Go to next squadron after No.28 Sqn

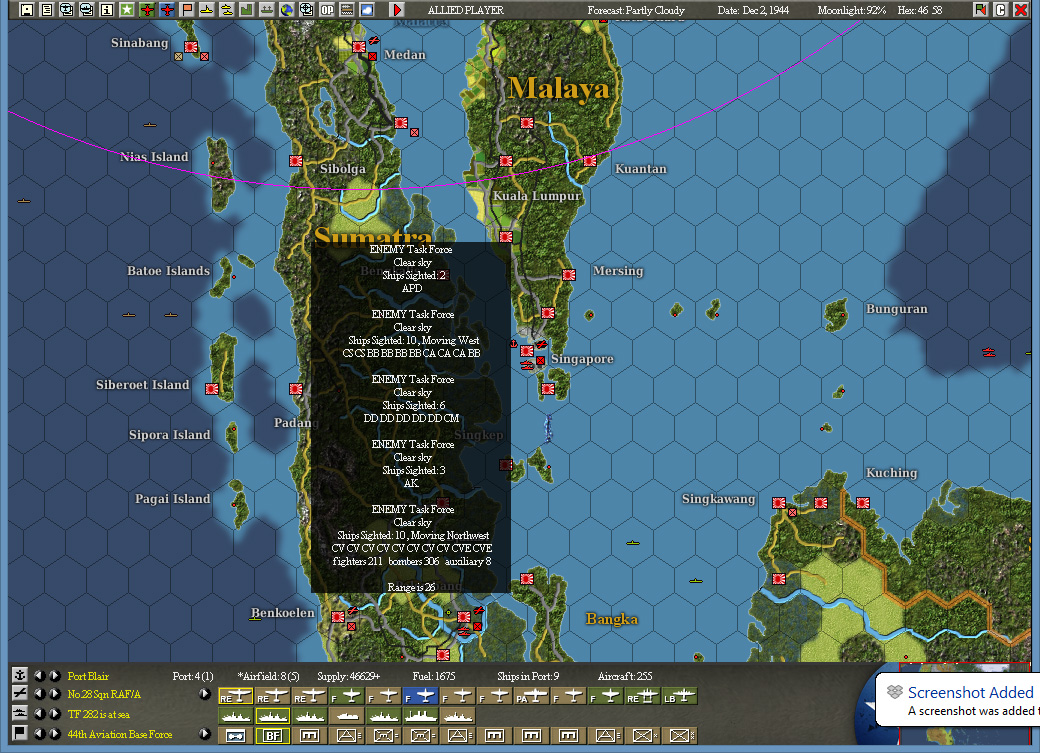coord(54,694)
